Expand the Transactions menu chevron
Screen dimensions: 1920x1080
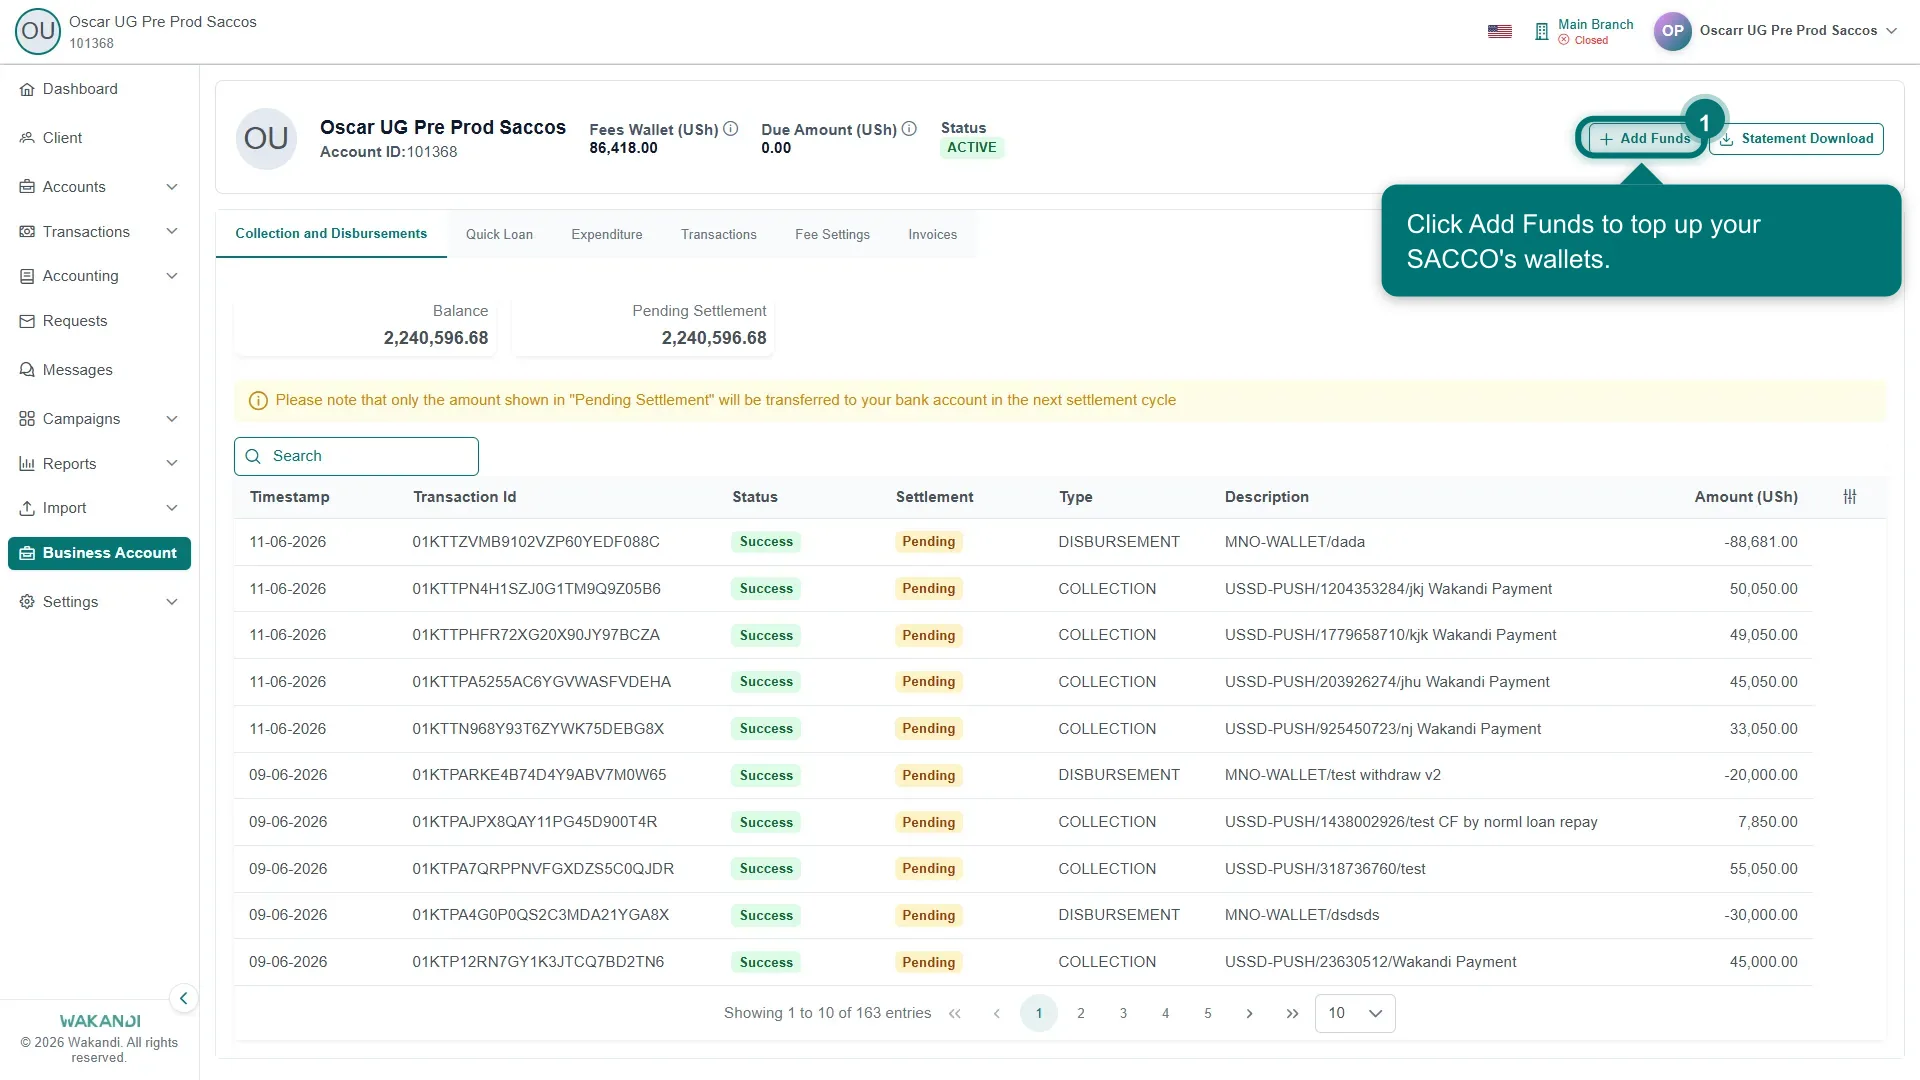point(172,232)
